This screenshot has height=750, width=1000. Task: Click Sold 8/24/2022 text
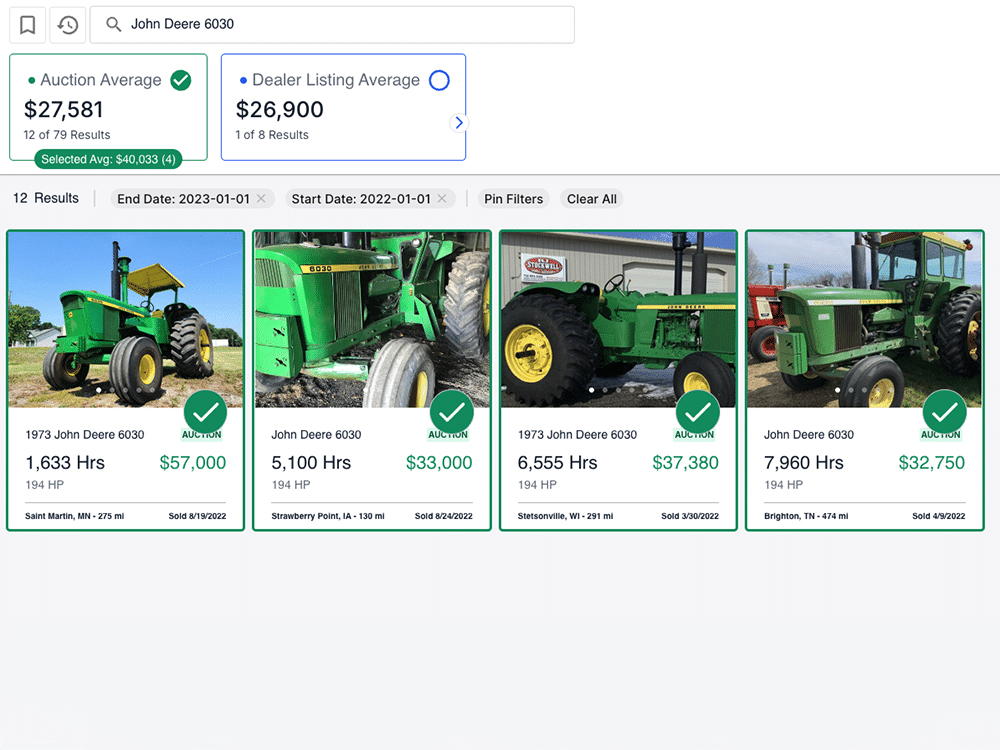[x=443, y=516]
